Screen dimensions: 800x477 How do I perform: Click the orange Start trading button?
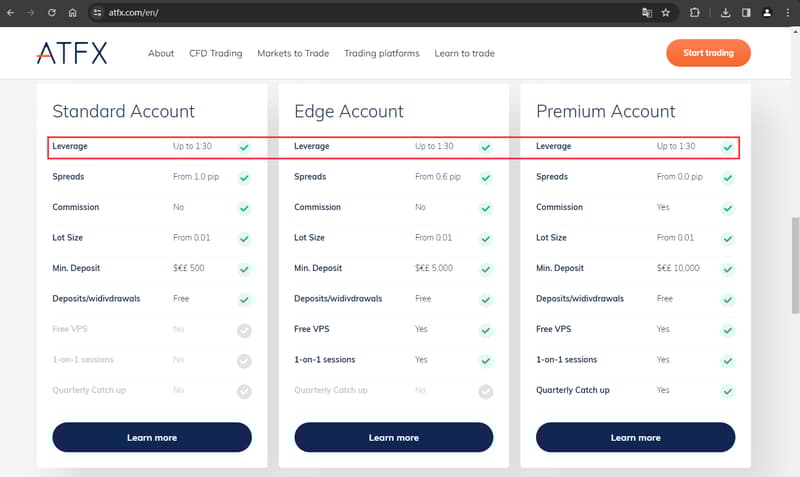point(708,53)
